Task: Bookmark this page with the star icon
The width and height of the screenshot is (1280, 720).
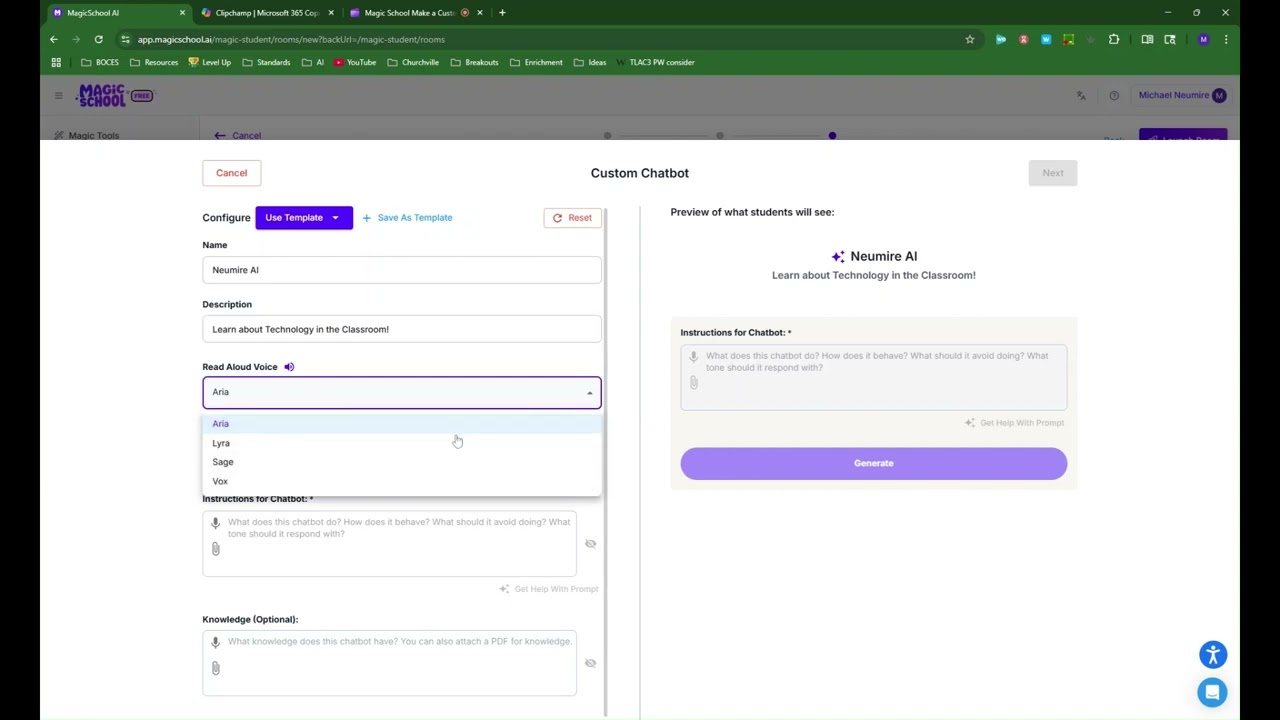Action: click(969, 39)
